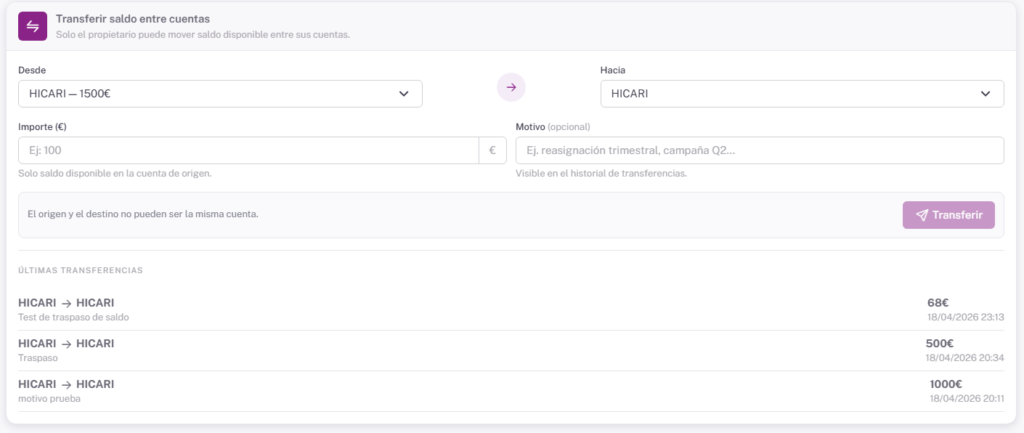Select the 'motivo prueba' transfer entry
Image resolution: width=1024 pixels, height=433 pixels.
click(x=52, y=398)
